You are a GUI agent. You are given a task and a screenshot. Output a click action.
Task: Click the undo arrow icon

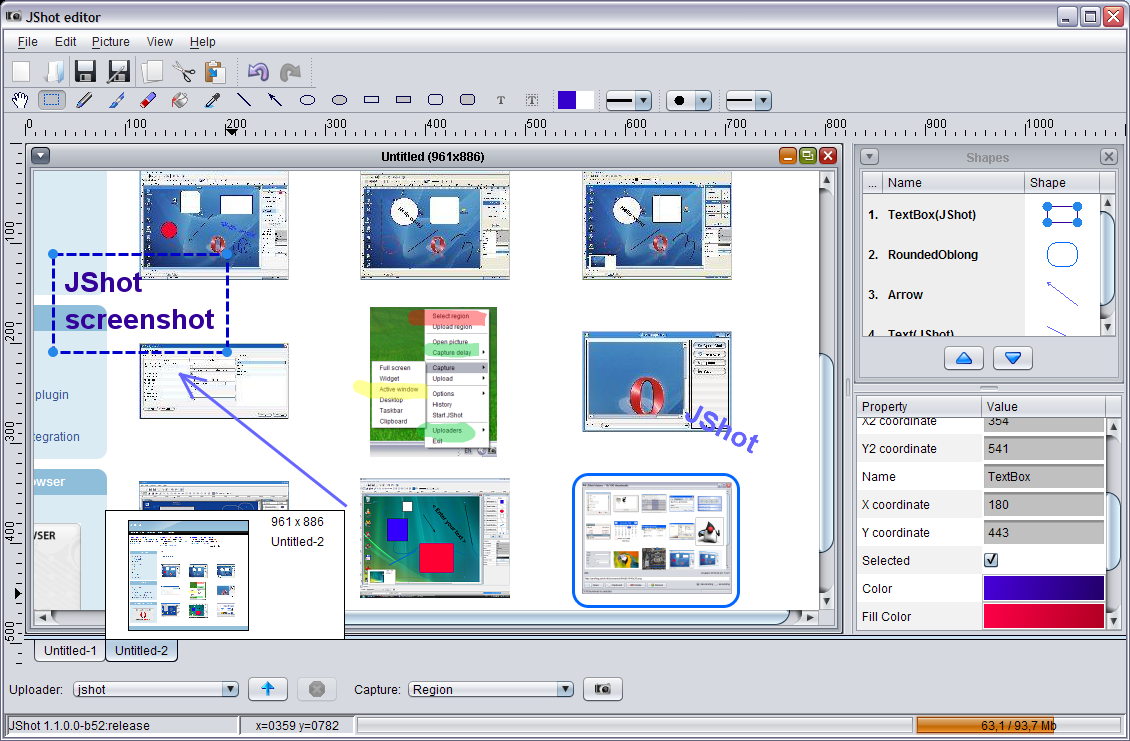coord(258,72)
